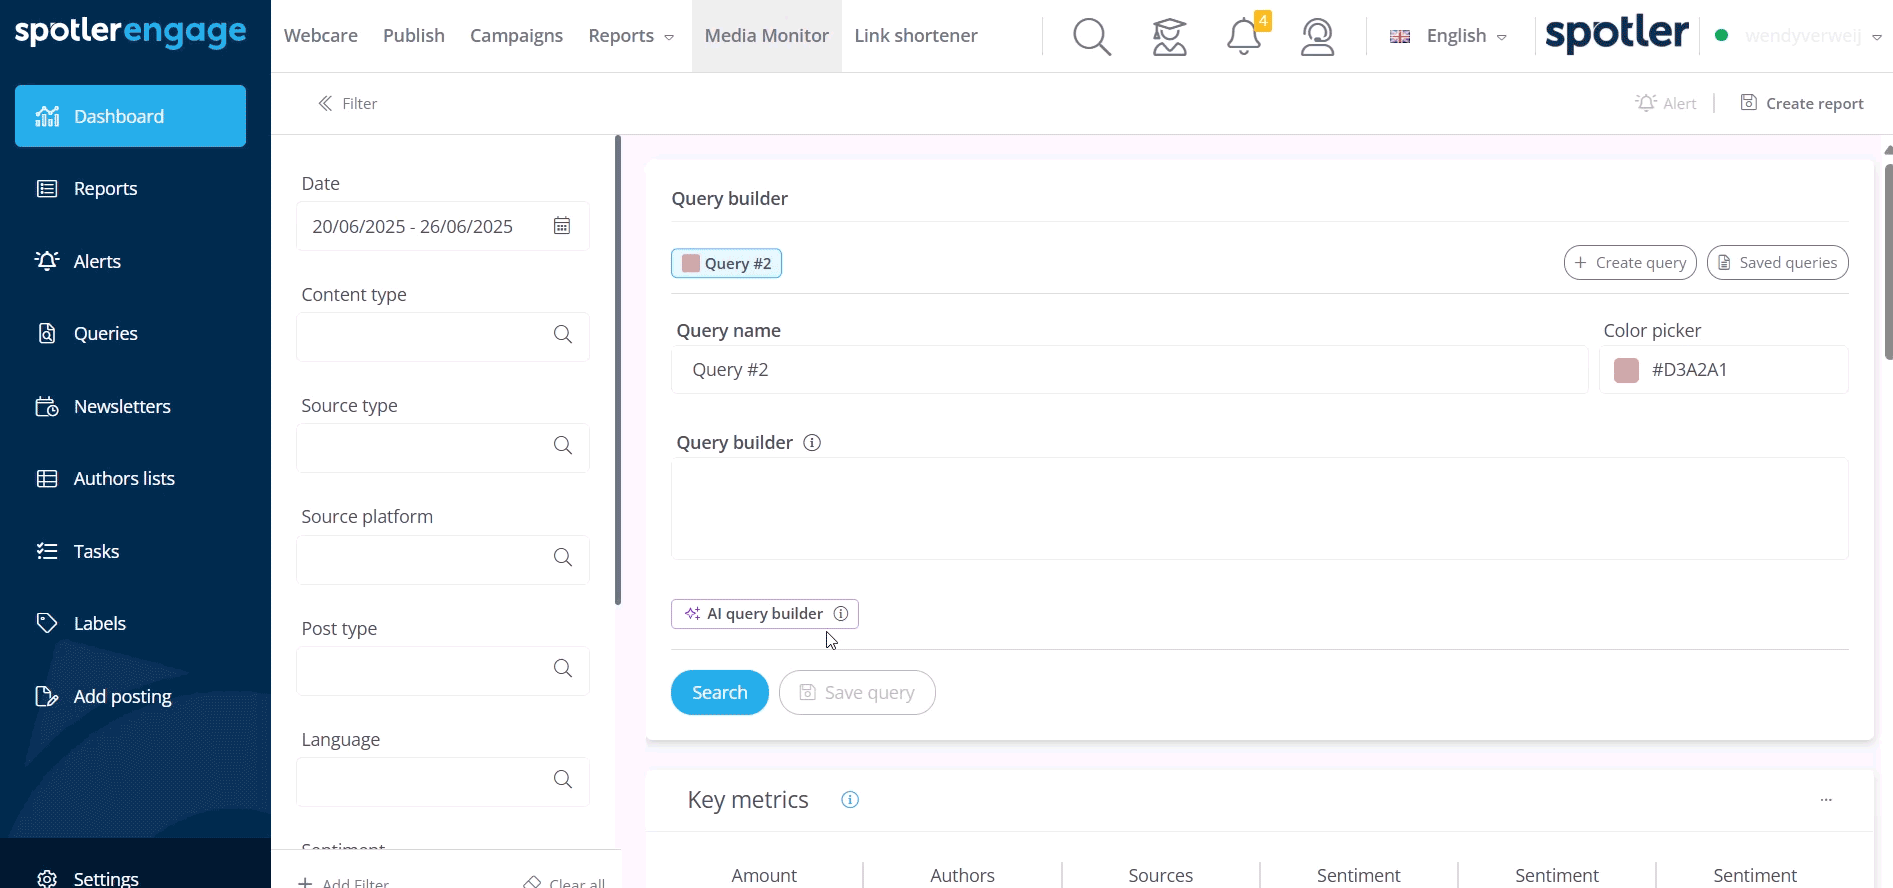Open the Publish tab
The width and height of the screenshot is (1893, 888).
click(x=414, y=36)
